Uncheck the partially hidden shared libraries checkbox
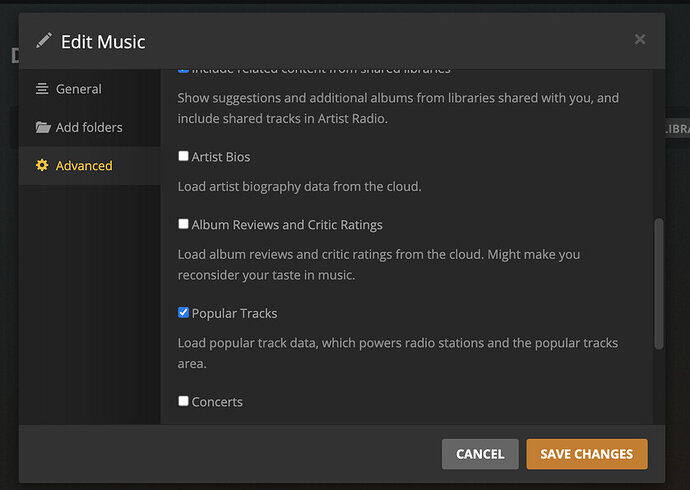This screenshot has width=690, height=490. (183, 70)
